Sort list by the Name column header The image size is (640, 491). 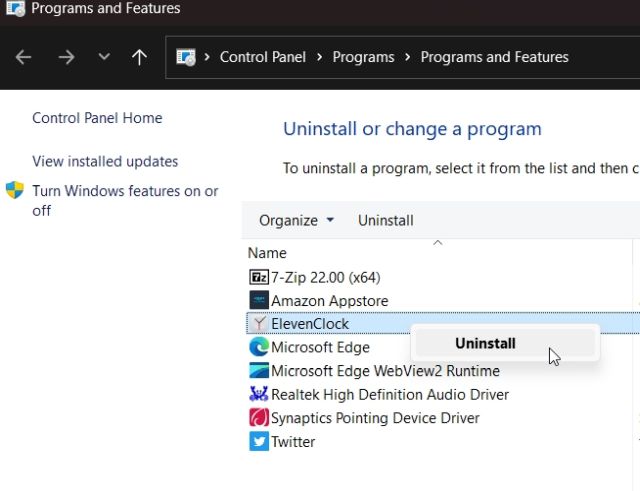tap(267, 253)
